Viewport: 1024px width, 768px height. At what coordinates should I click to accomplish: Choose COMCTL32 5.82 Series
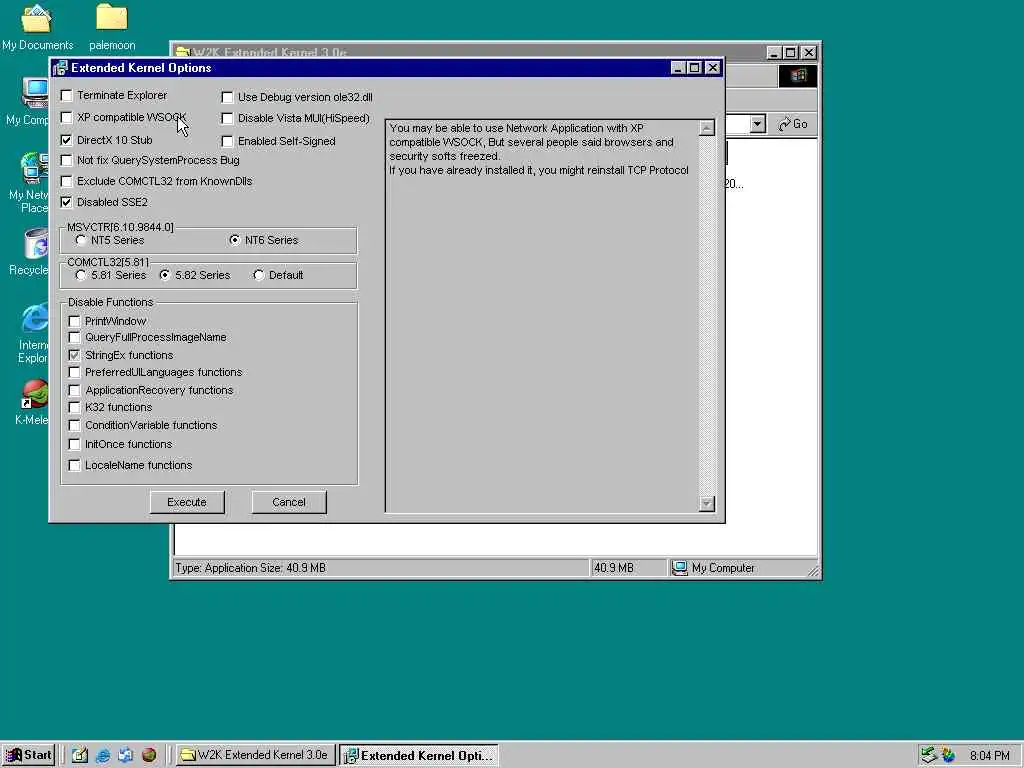[x=165, y=275]
